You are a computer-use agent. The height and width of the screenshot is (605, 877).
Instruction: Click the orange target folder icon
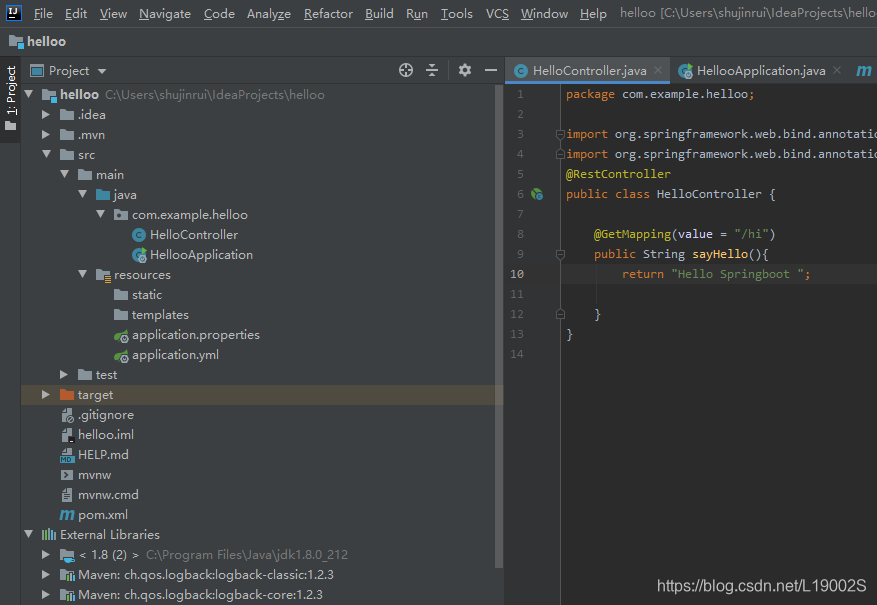(x=67, y=395)
